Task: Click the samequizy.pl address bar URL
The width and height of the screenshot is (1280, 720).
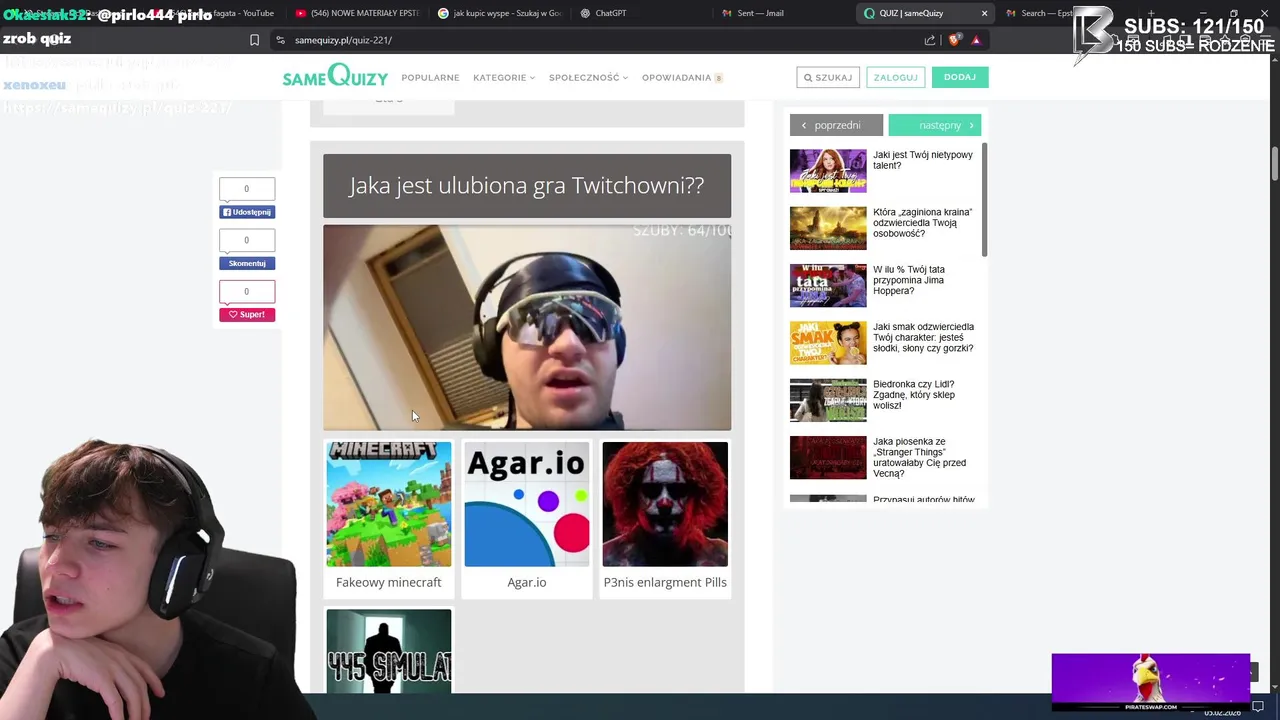Action: coord(343,40)
